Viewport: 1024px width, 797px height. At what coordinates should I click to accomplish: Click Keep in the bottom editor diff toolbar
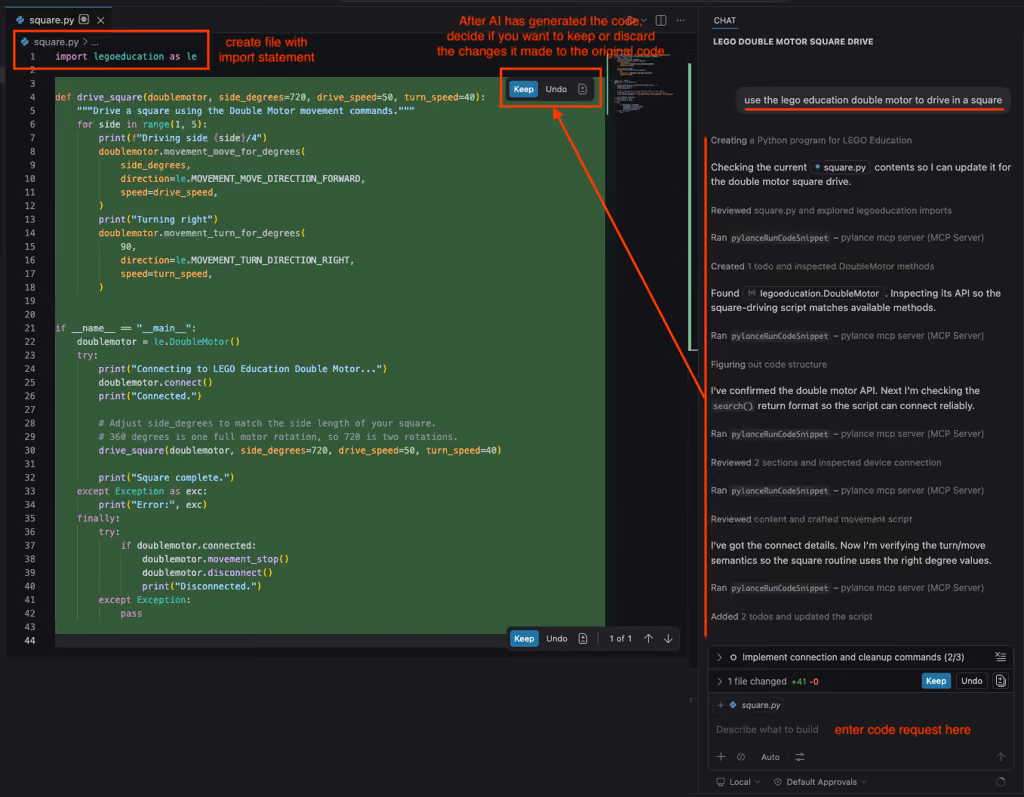tap(524, 639)
